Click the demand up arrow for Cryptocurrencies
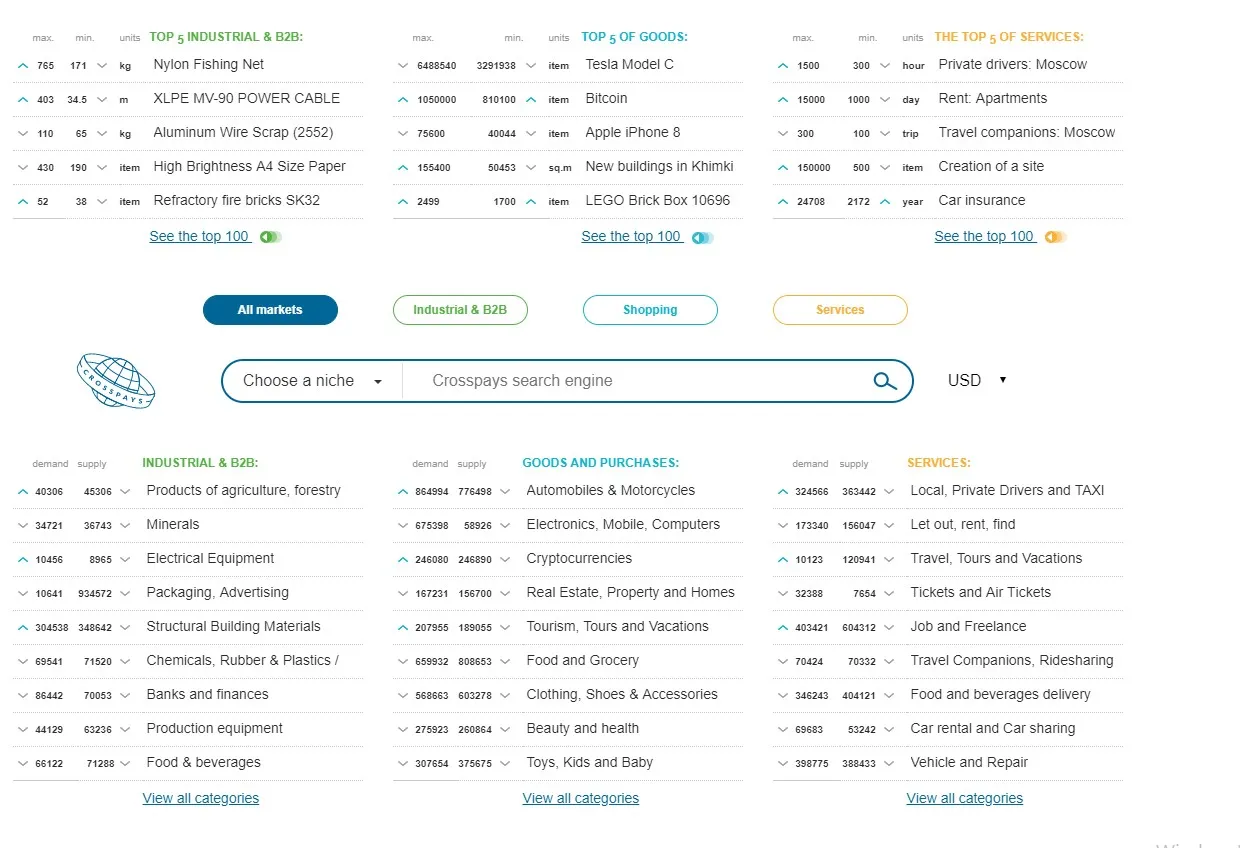The height and width of the screenshot is (848, 1243). [403, 560]
